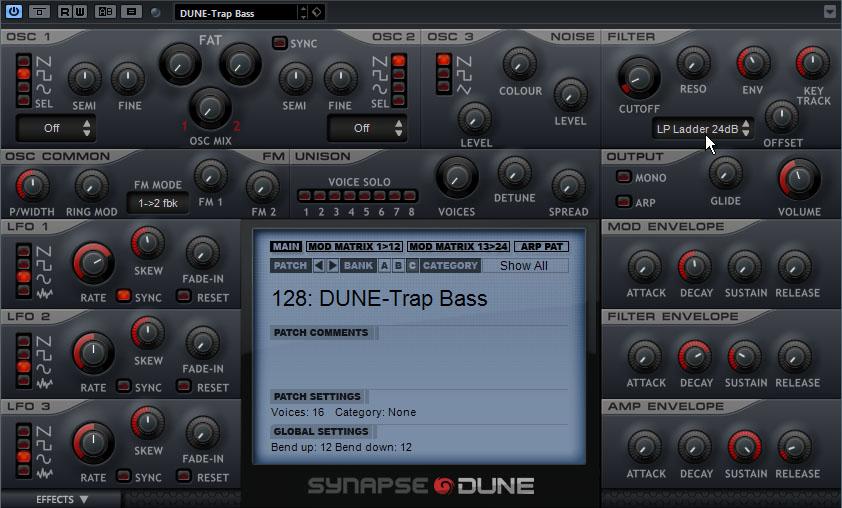The height and width of the screenshot is (508, 842).
Task: Select sine waveform LED for LFO 2
Action: 23,367
